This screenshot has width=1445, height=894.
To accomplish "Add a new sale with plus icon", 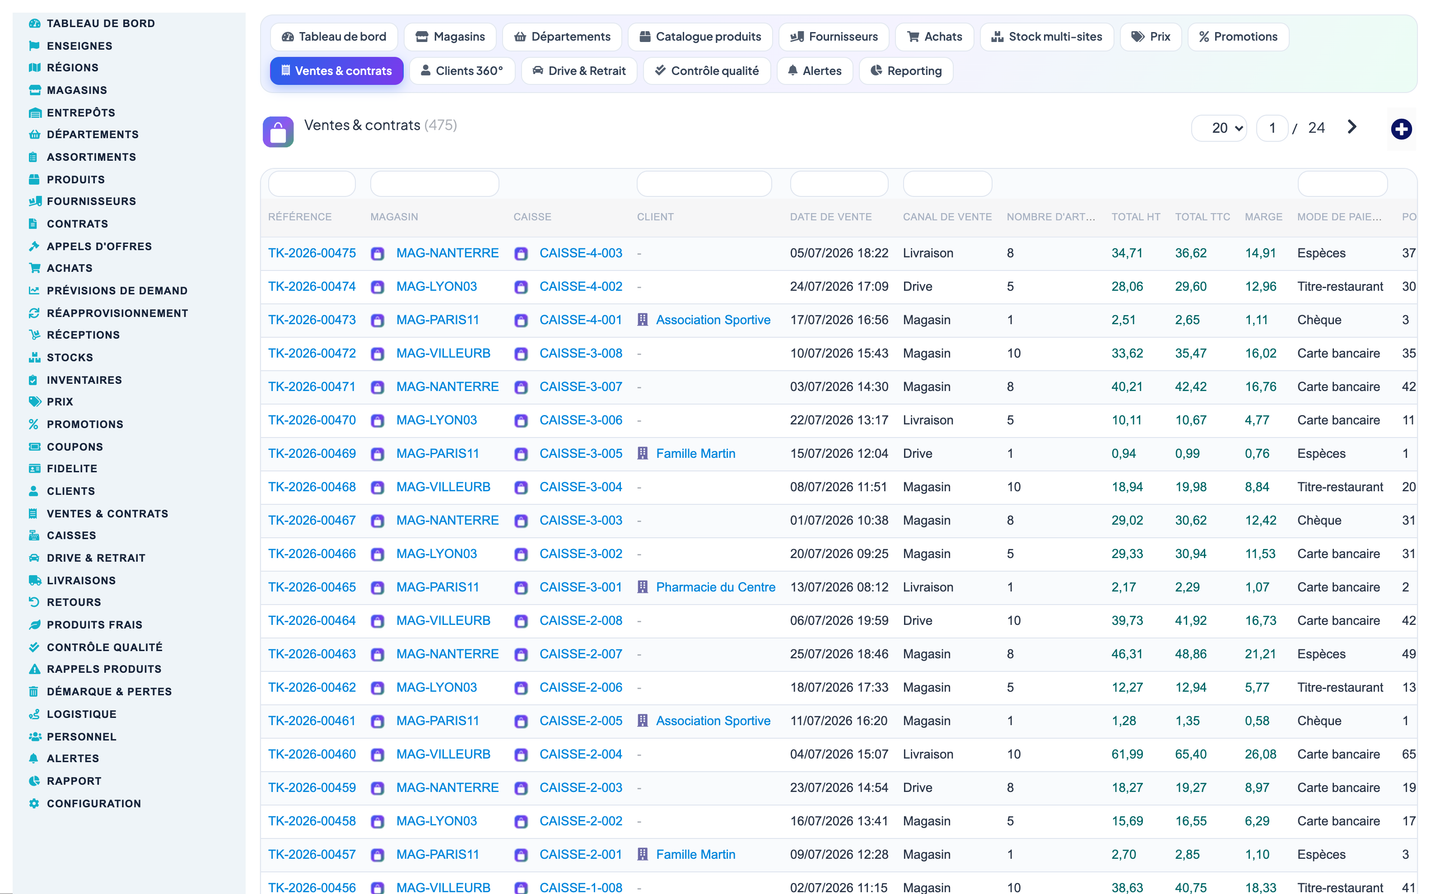I will [x=1401, y=129].
